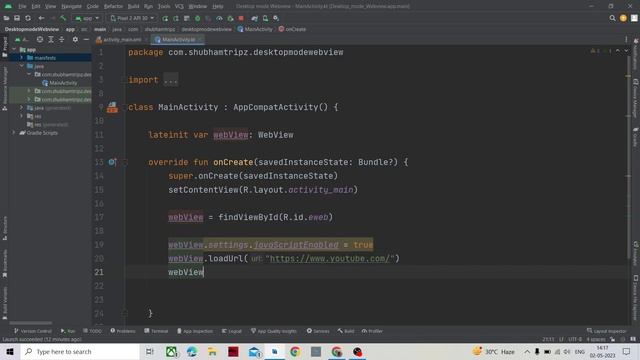Open Chrome from the taskbar
640x360 pixels.
(x=295, y=351)
